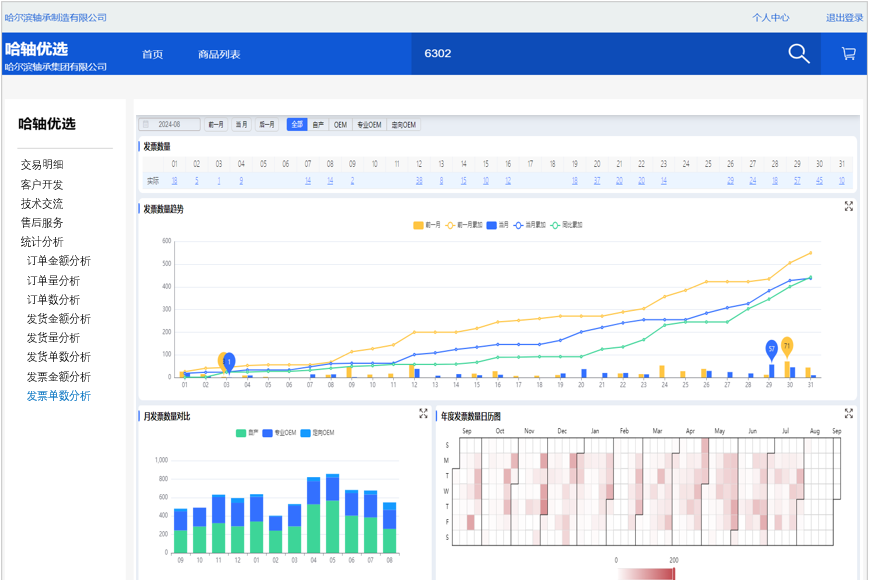The image size is (870, 580).
Task: Expand the 年度发票数量日历图 chart to fullscreen
Action: (848, 413)
